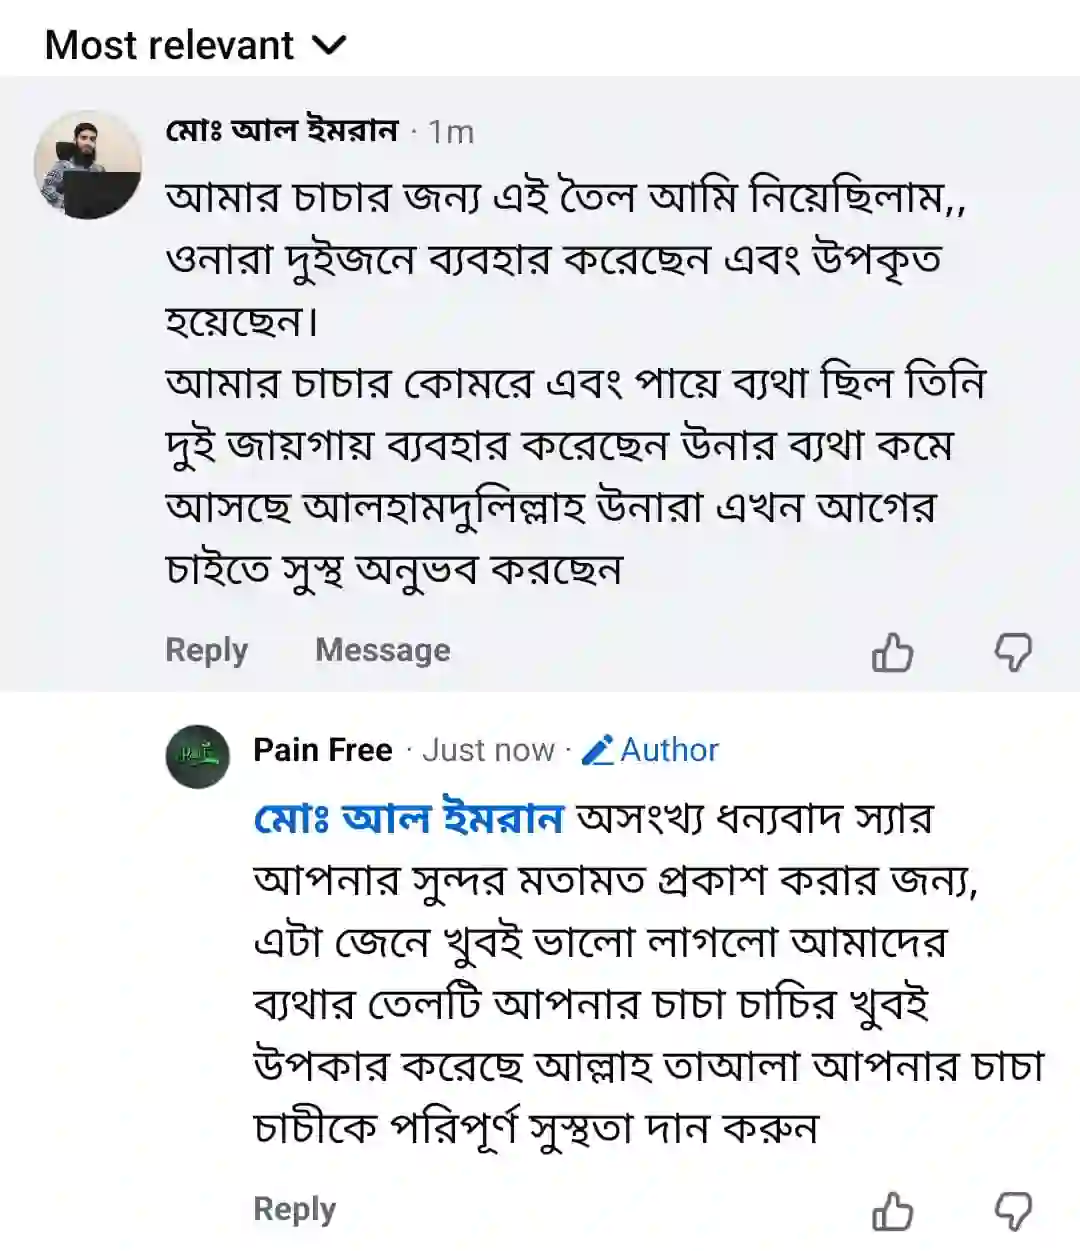
Task: Open the Pain Free page avatar
Action: click(x=198, y=757)
